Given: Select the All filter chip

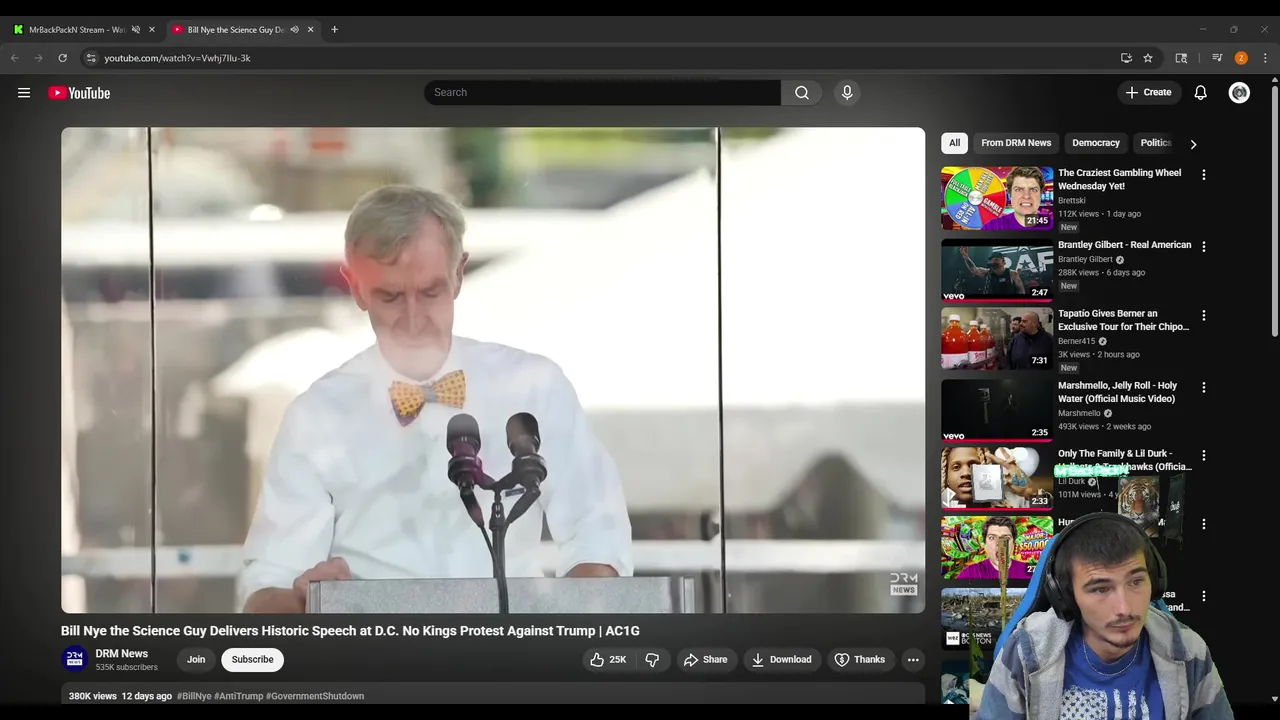Looking at the screenshot, I should (954, 143).
